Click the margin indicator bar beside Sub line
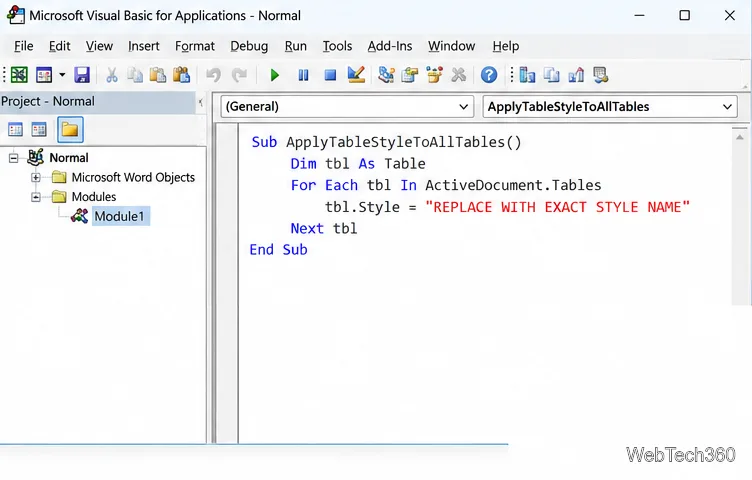The height and width of the screenshot is (480, 752). (x=227, y=142)
